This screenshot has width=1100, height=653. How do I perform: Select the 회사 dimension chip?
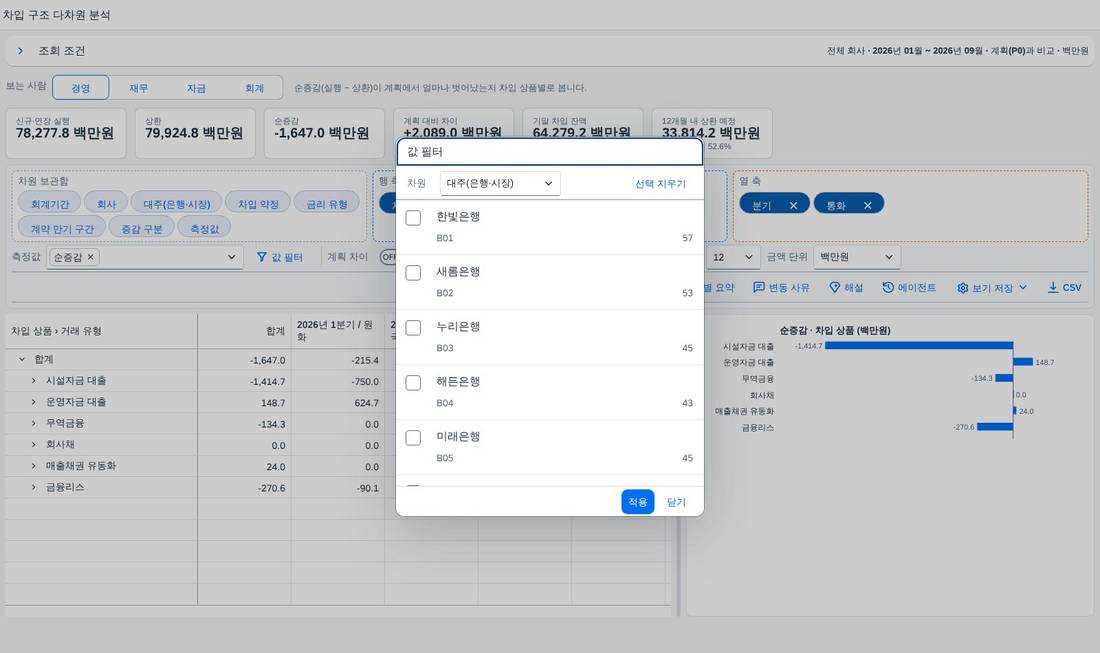click(106, 204)
